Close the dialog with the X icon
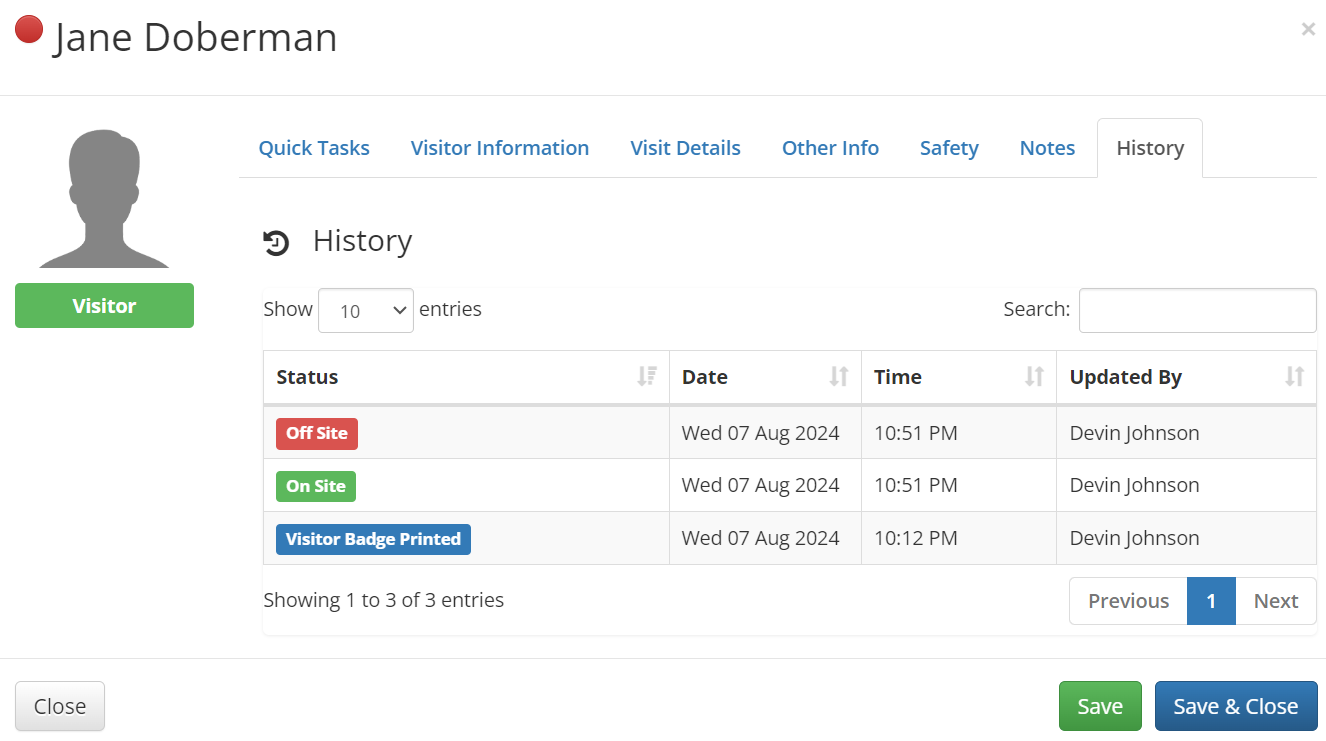1326x741 pixels. click(1307, 30)
